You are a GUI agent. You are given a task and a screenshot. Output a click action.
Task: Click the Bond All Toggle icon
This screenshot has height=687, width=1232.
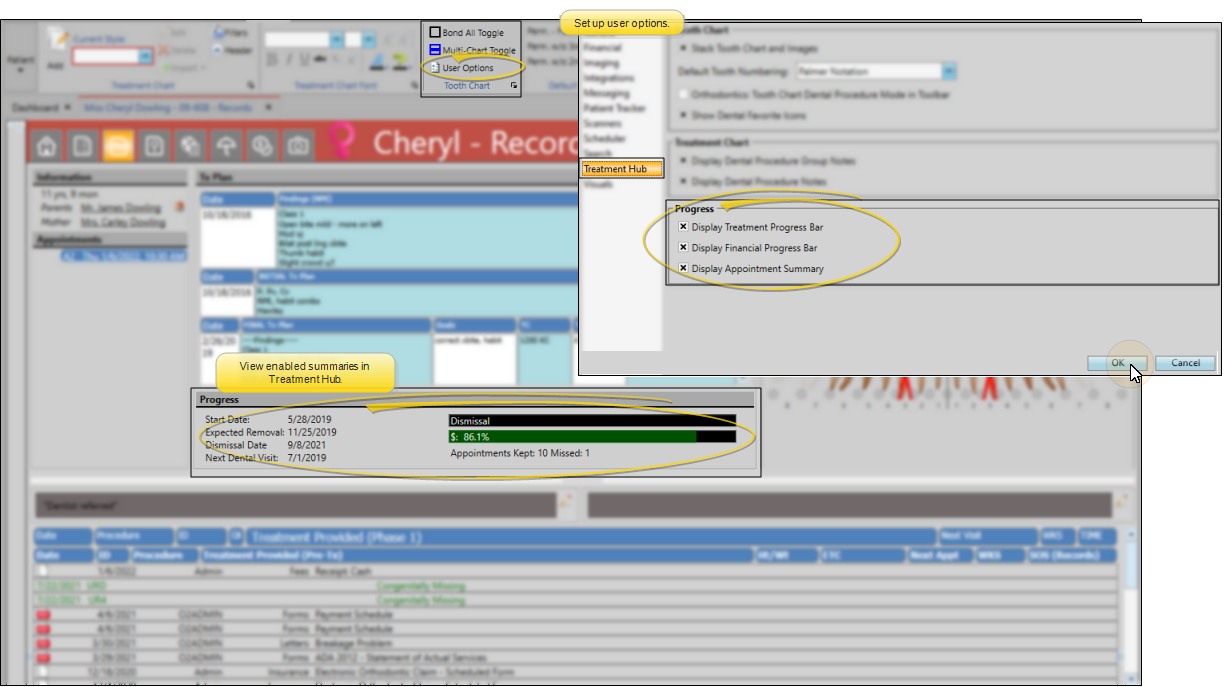click(435, 33)
